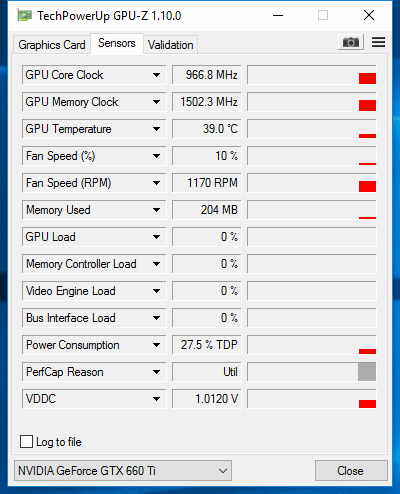Select the Sensors tab
400x494 pixels.
pos(117,43)
